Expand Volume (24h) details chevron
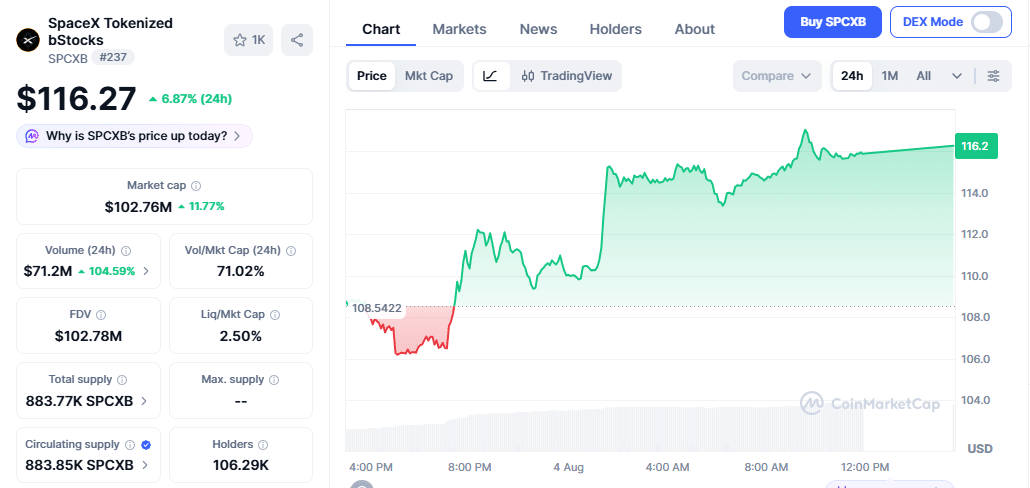Image resolution: width=1030 pixels, height=488 pixels. click(x=146, y=271)
